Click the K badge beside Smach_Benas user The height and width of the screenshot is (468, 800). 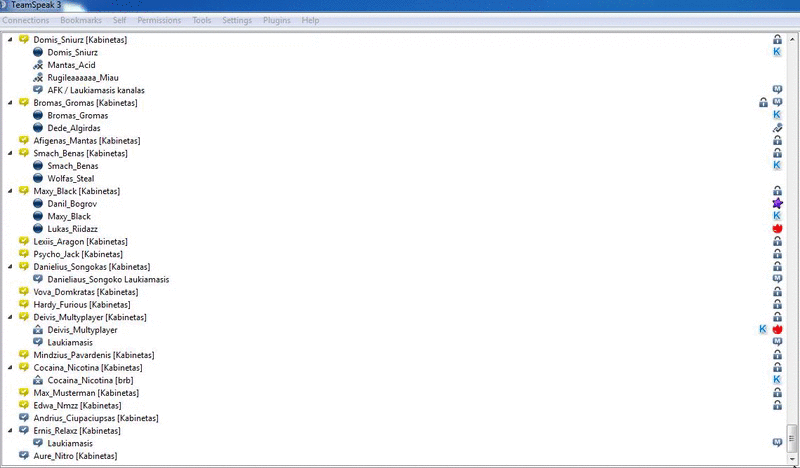(777, 165)
